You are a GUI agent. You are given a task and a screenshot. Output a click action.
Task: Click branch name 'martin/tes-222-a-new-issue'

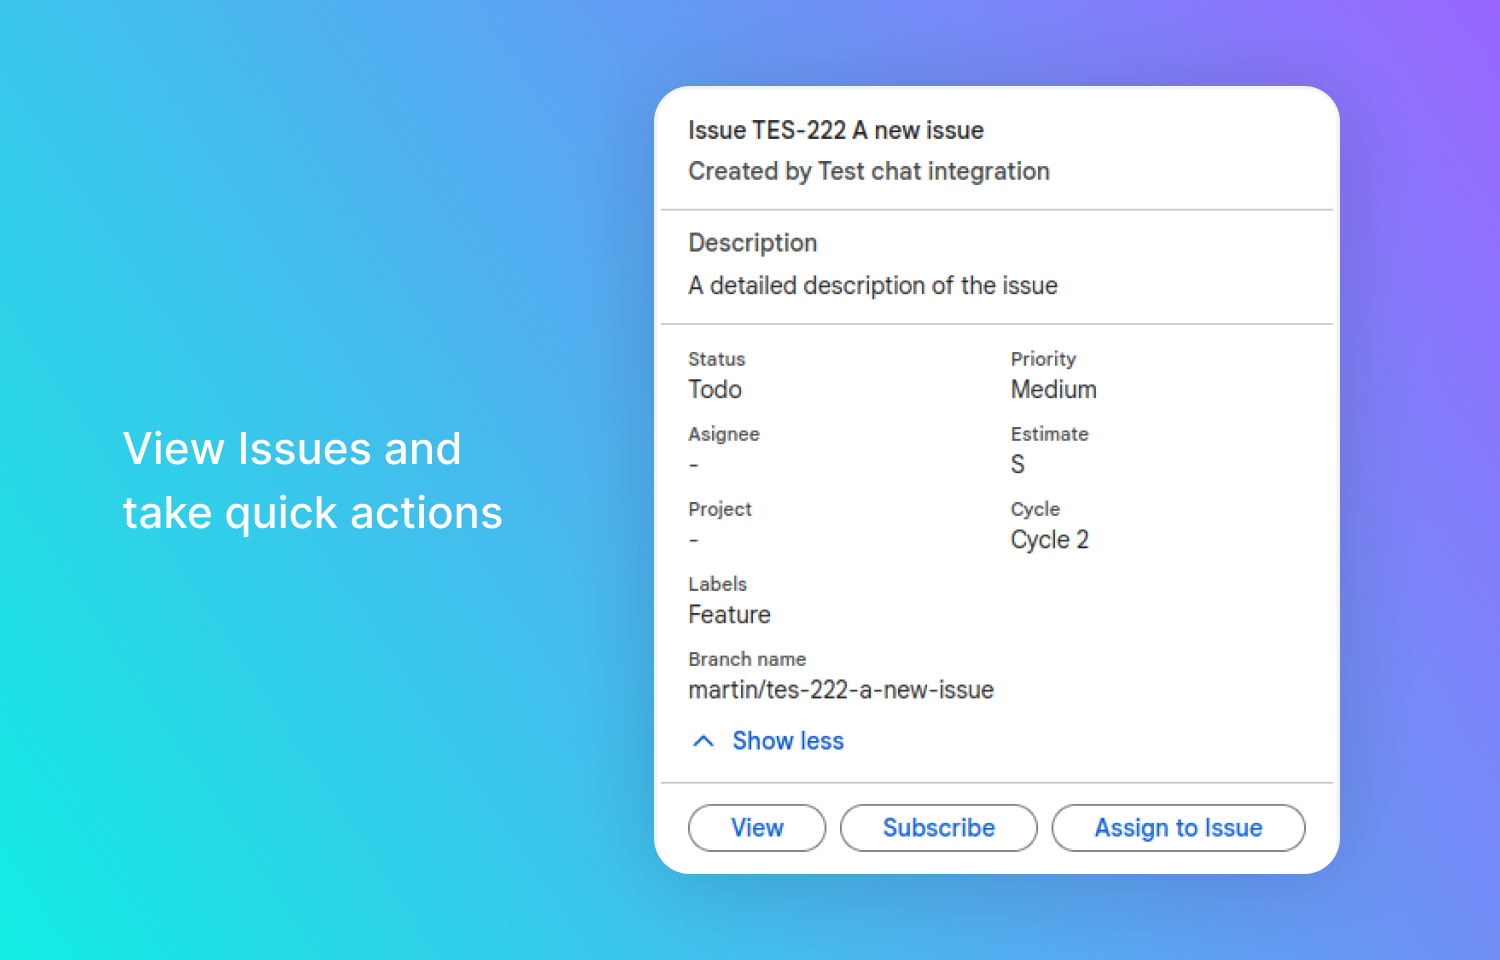pyautogui.click(x=841, y=690)
